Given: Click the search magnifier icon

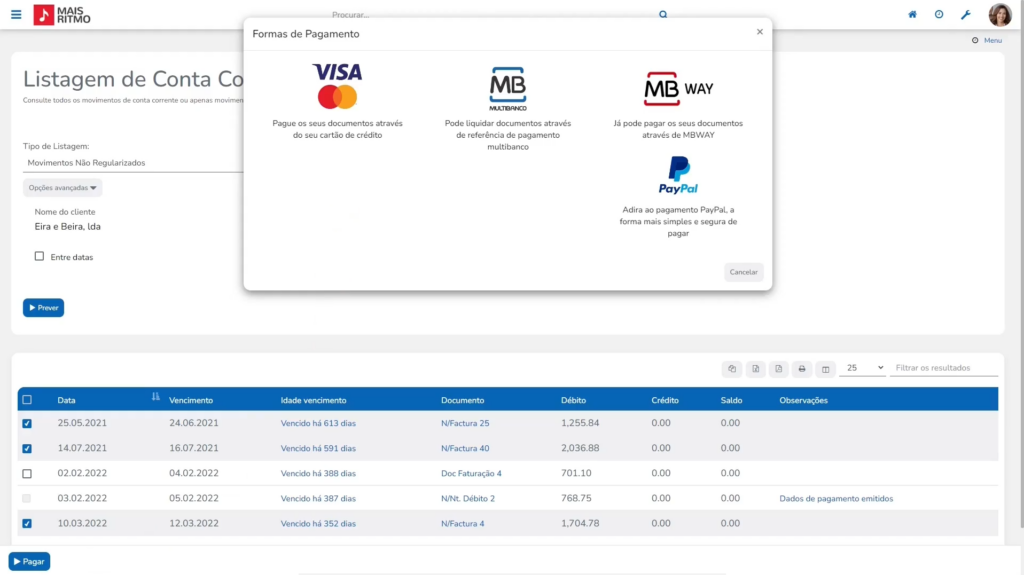Looking at the screenshot, I should pyautogui.click(x=663, y=14).
